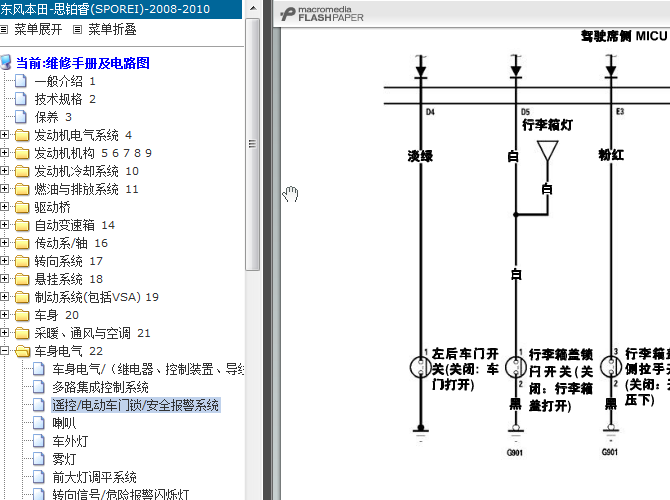Click the 驱动桥 folder icon
Image resolution: width=670 pixels, height=500 pixels.
tap(22, 207)
